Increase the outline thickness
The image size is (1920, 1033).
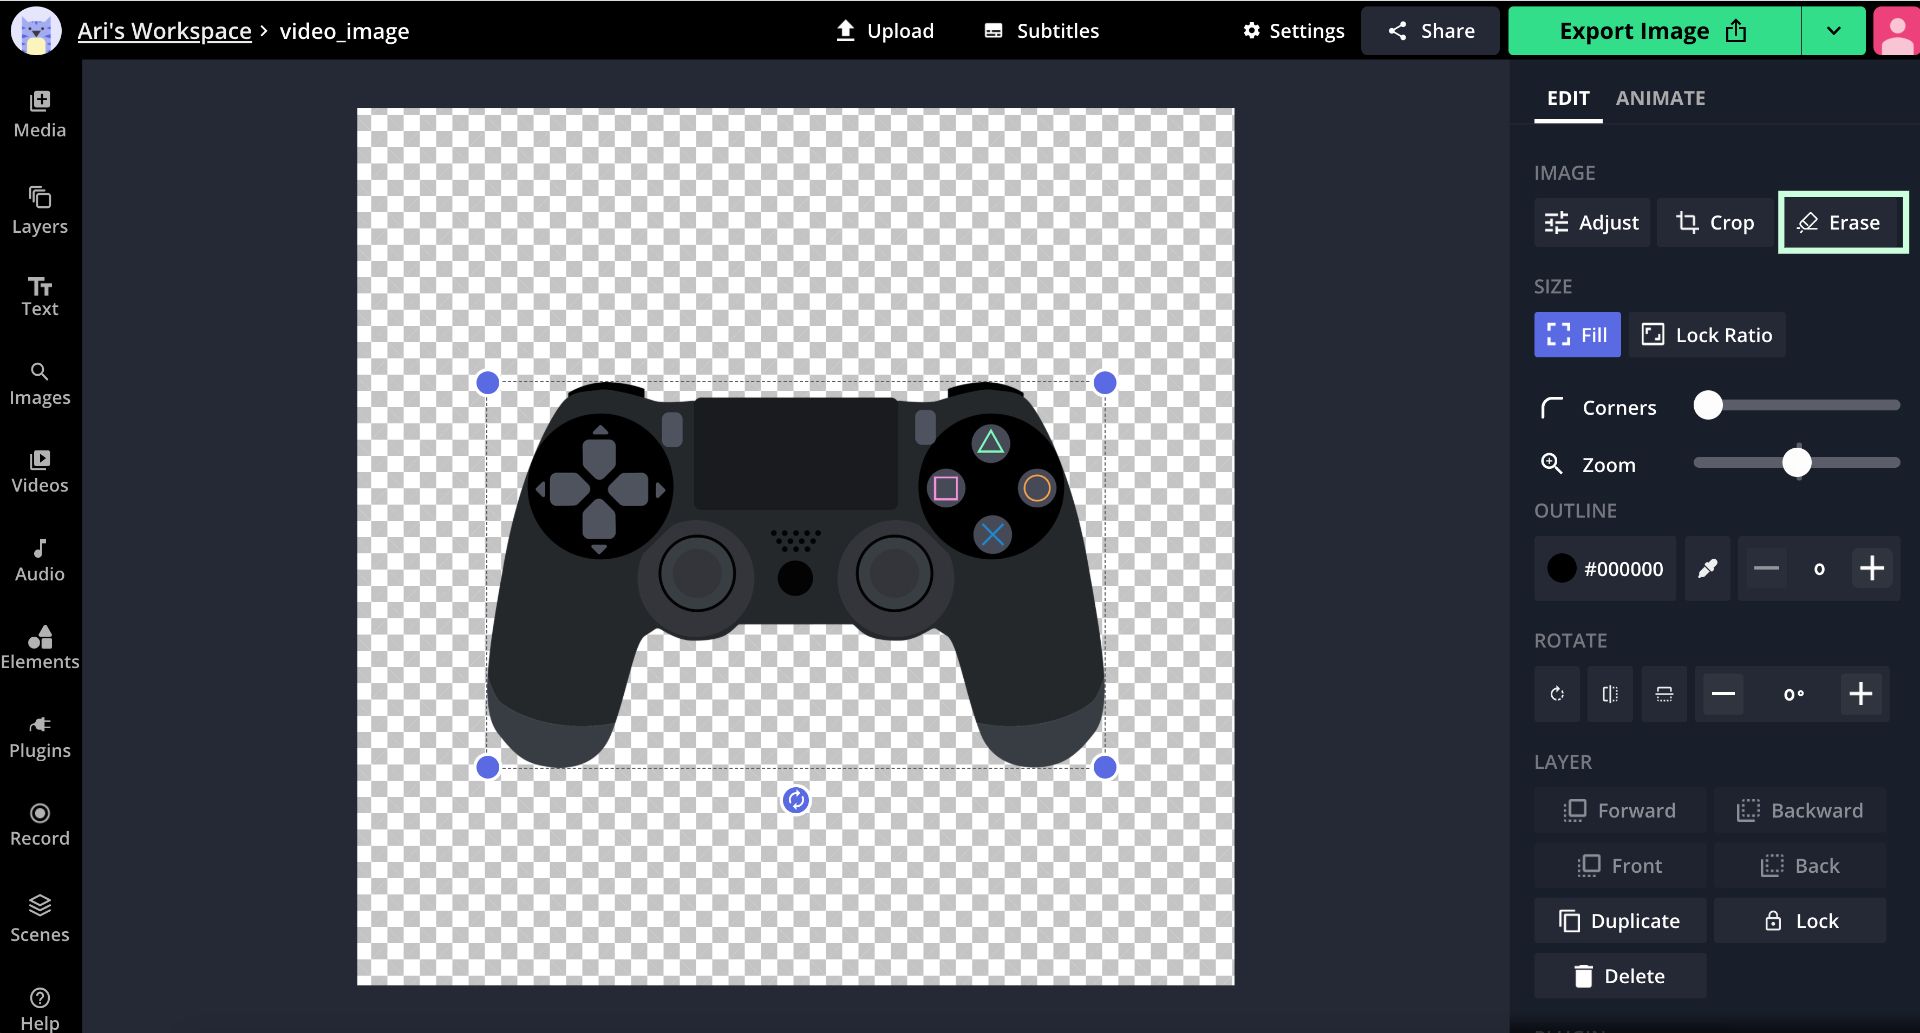pos(1872,569)
